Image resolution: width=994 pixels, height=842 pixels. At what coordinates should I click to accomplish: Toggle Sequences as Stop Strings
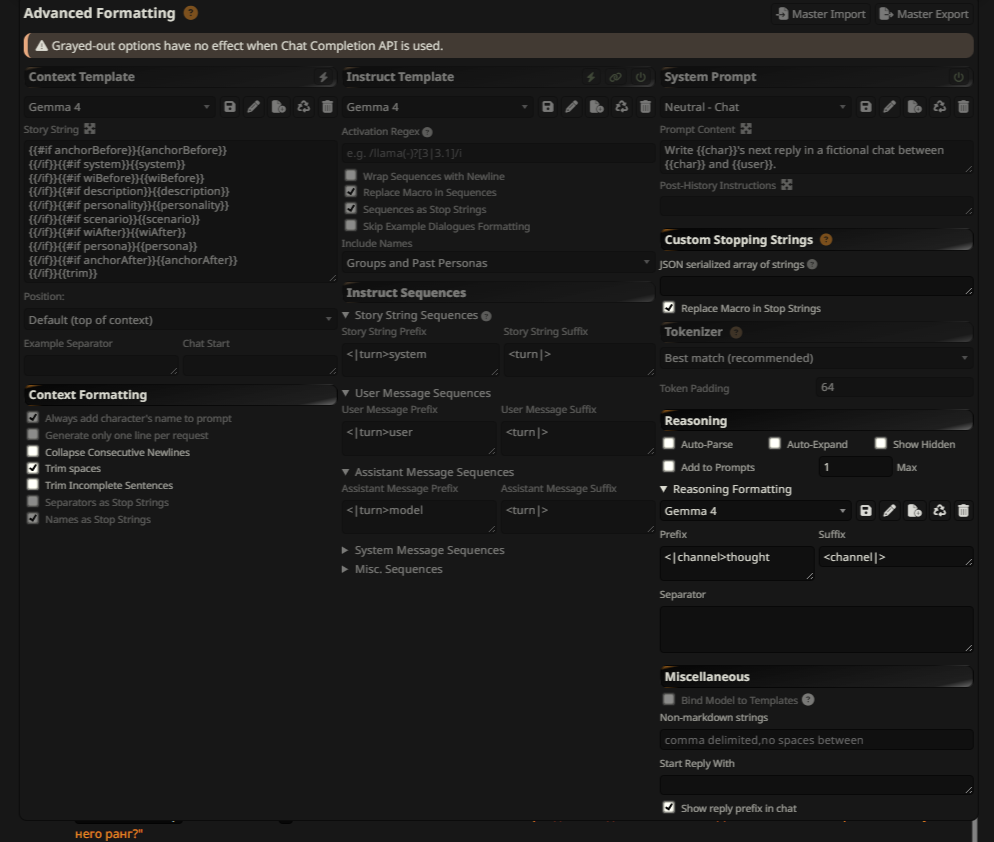click(351, 208)
